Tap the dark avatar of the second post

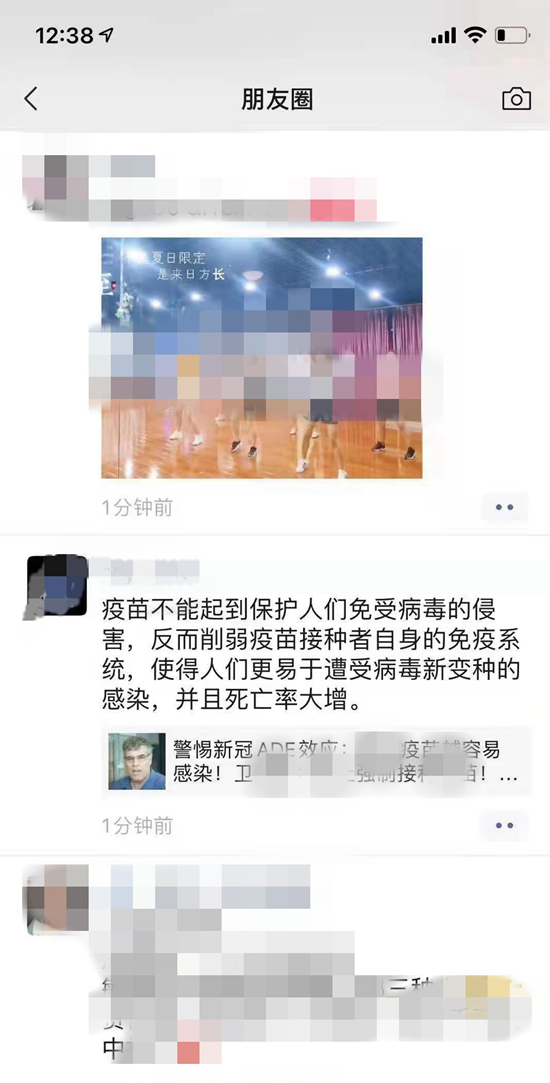(x=57, y=586)
